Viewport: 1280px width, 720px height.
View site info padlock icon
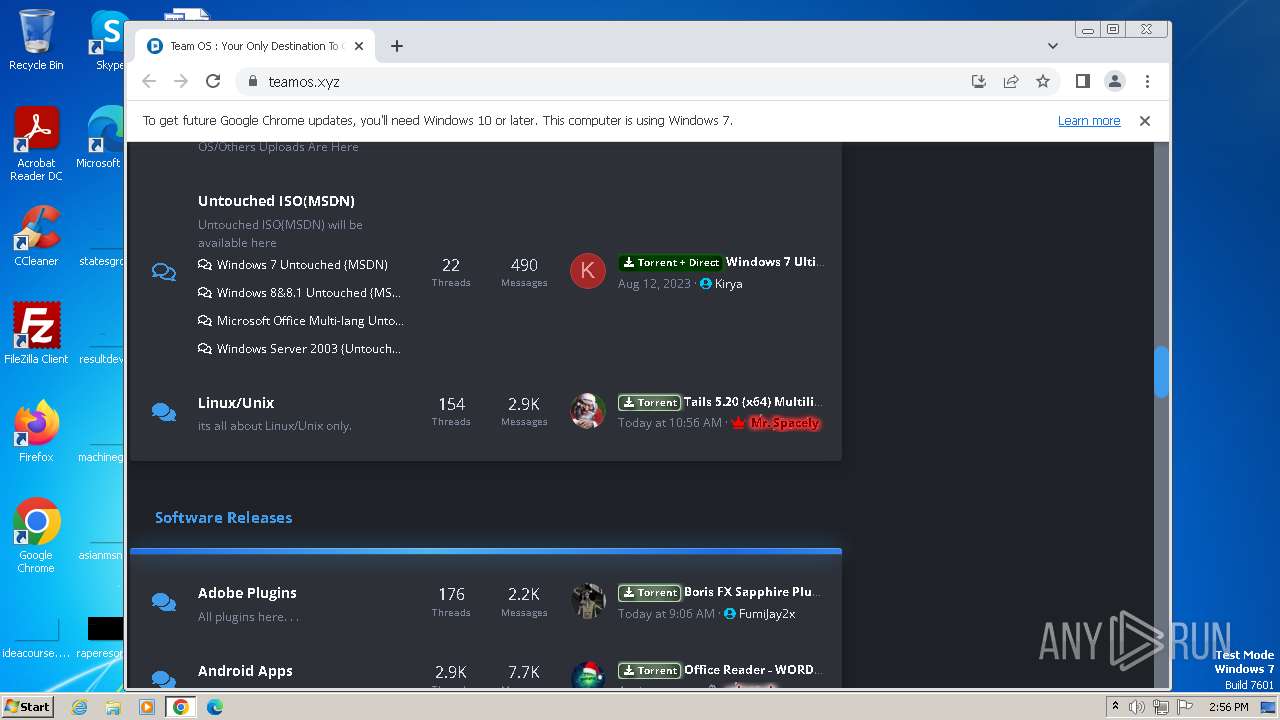(253, 82)
